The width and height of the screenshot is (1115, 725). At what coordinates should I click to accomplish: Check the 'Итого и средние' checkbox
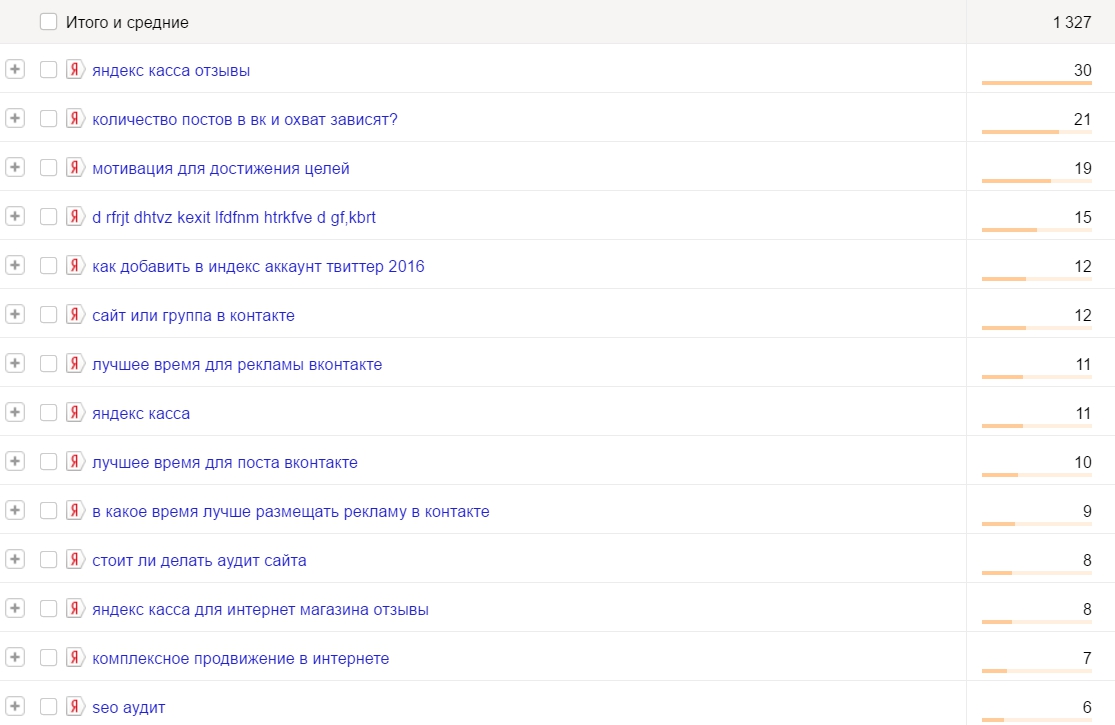pos(48,22)
